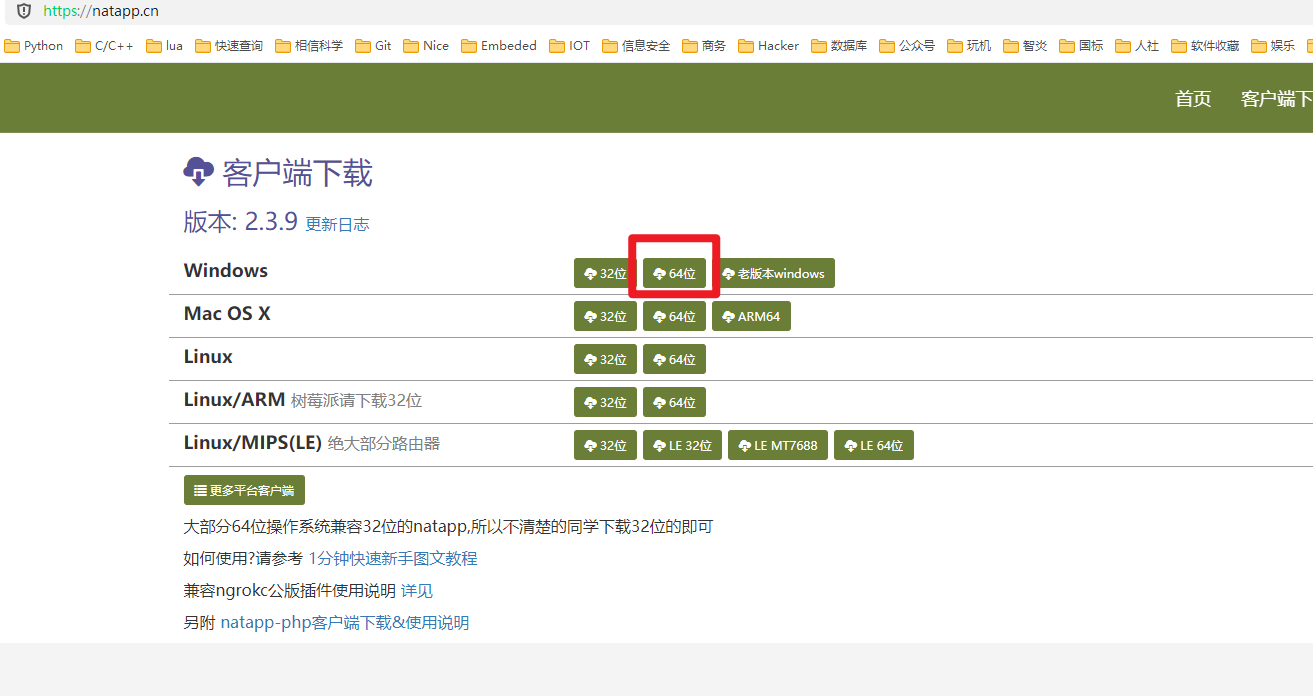Viewport: 1313px width, 696px height.
Task: Click the 版本: 2.3.9 version text
Action: click(241, 221)
